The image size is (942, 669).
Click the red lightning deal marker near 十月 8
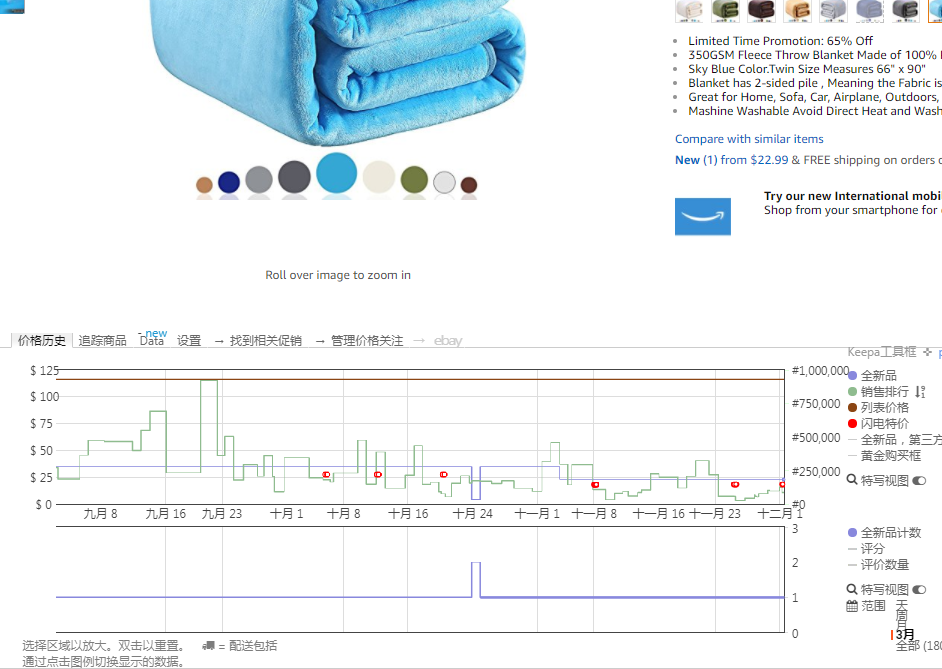[326, 474]
